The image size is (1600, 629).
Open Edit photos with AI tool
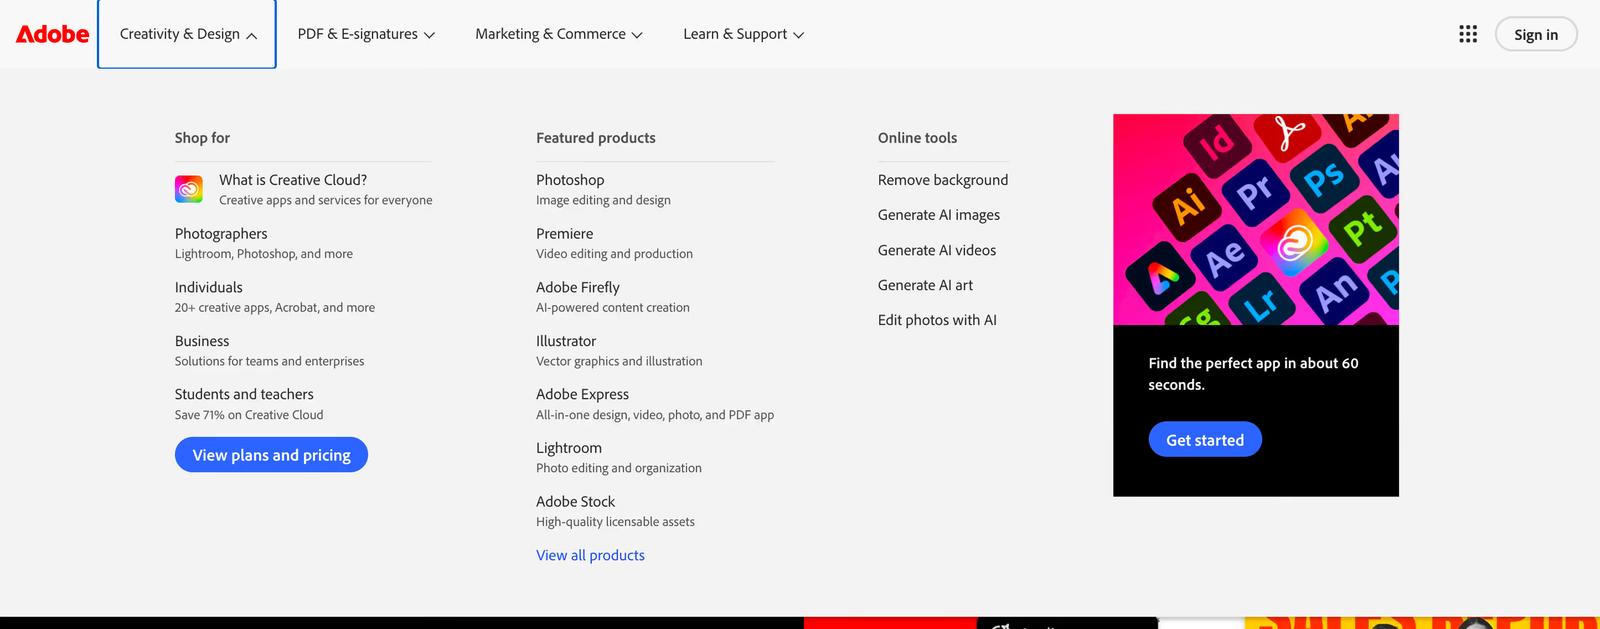click(937, 320)
